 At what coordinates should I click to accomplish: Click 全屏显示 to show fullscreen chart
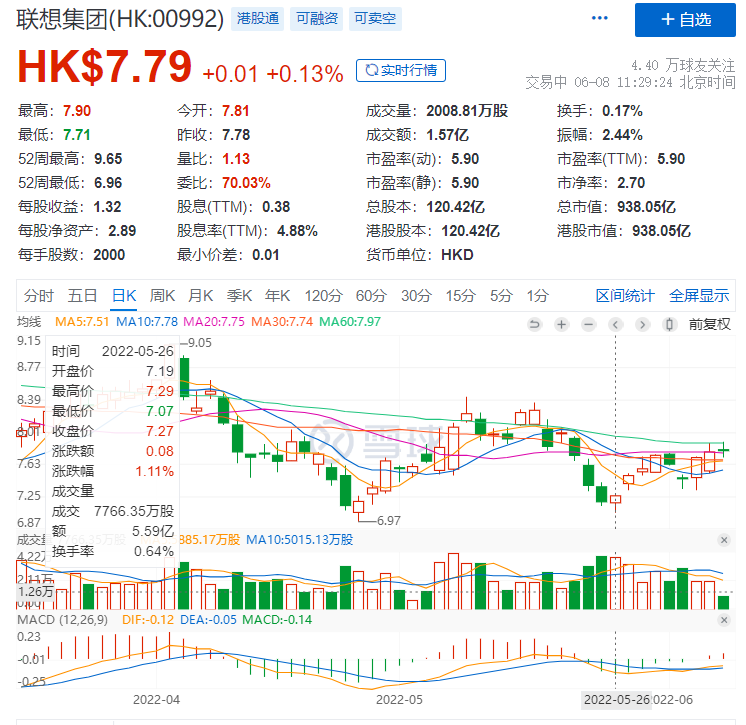(699, 295)
